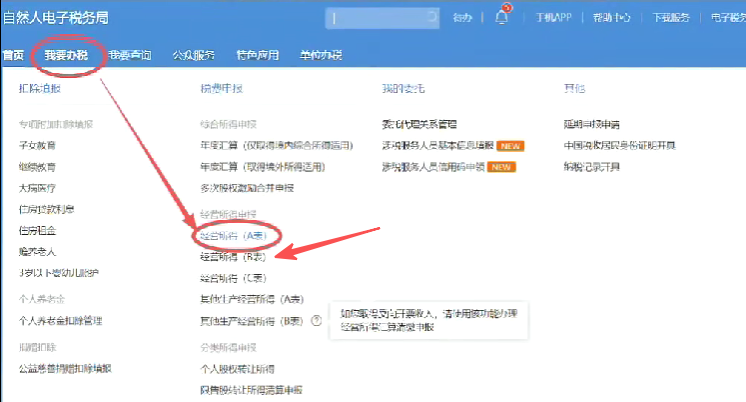Open the 公众服务 tab

[193, 55]
